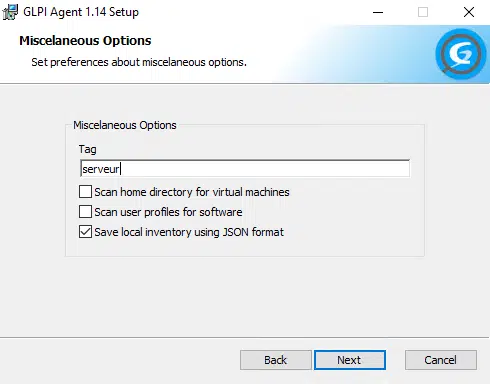Close the setup window
The image size is (490, 384).
(x=469, y=12)
